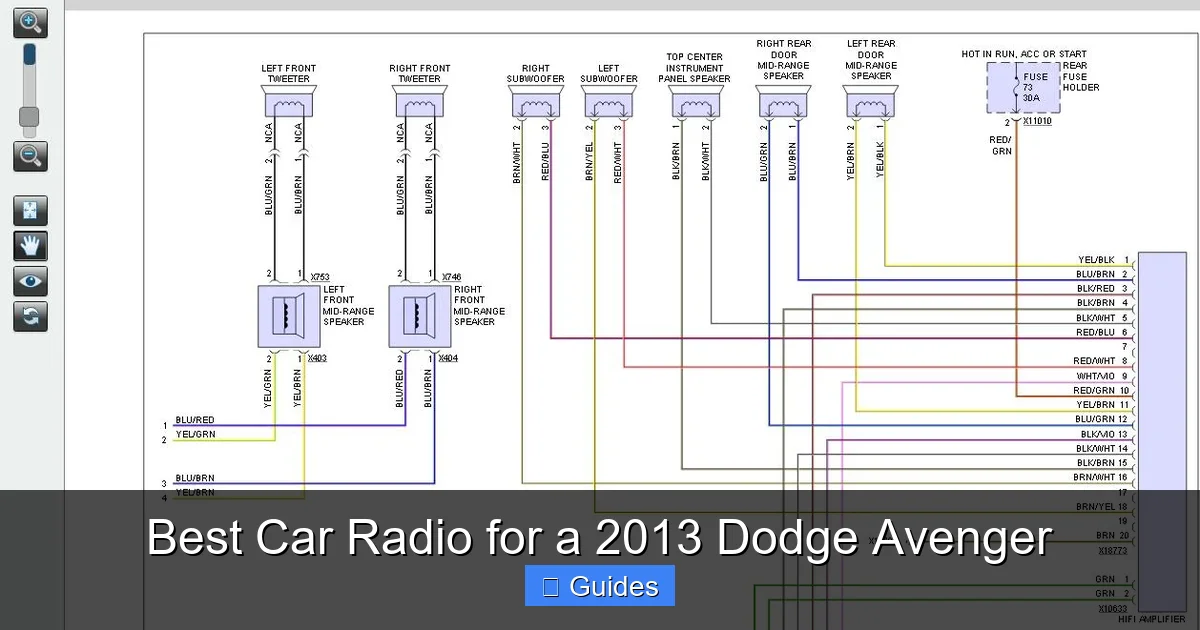Click the refresh diagram icon
1200x630 pixels.
click(x=30, y=317)
